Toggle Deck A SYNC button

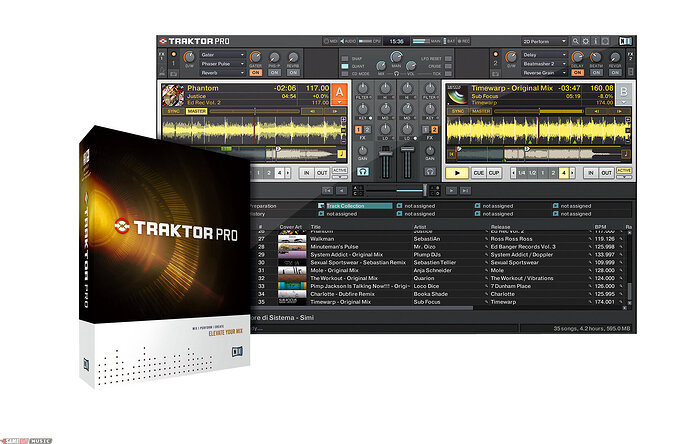(173, 111)
